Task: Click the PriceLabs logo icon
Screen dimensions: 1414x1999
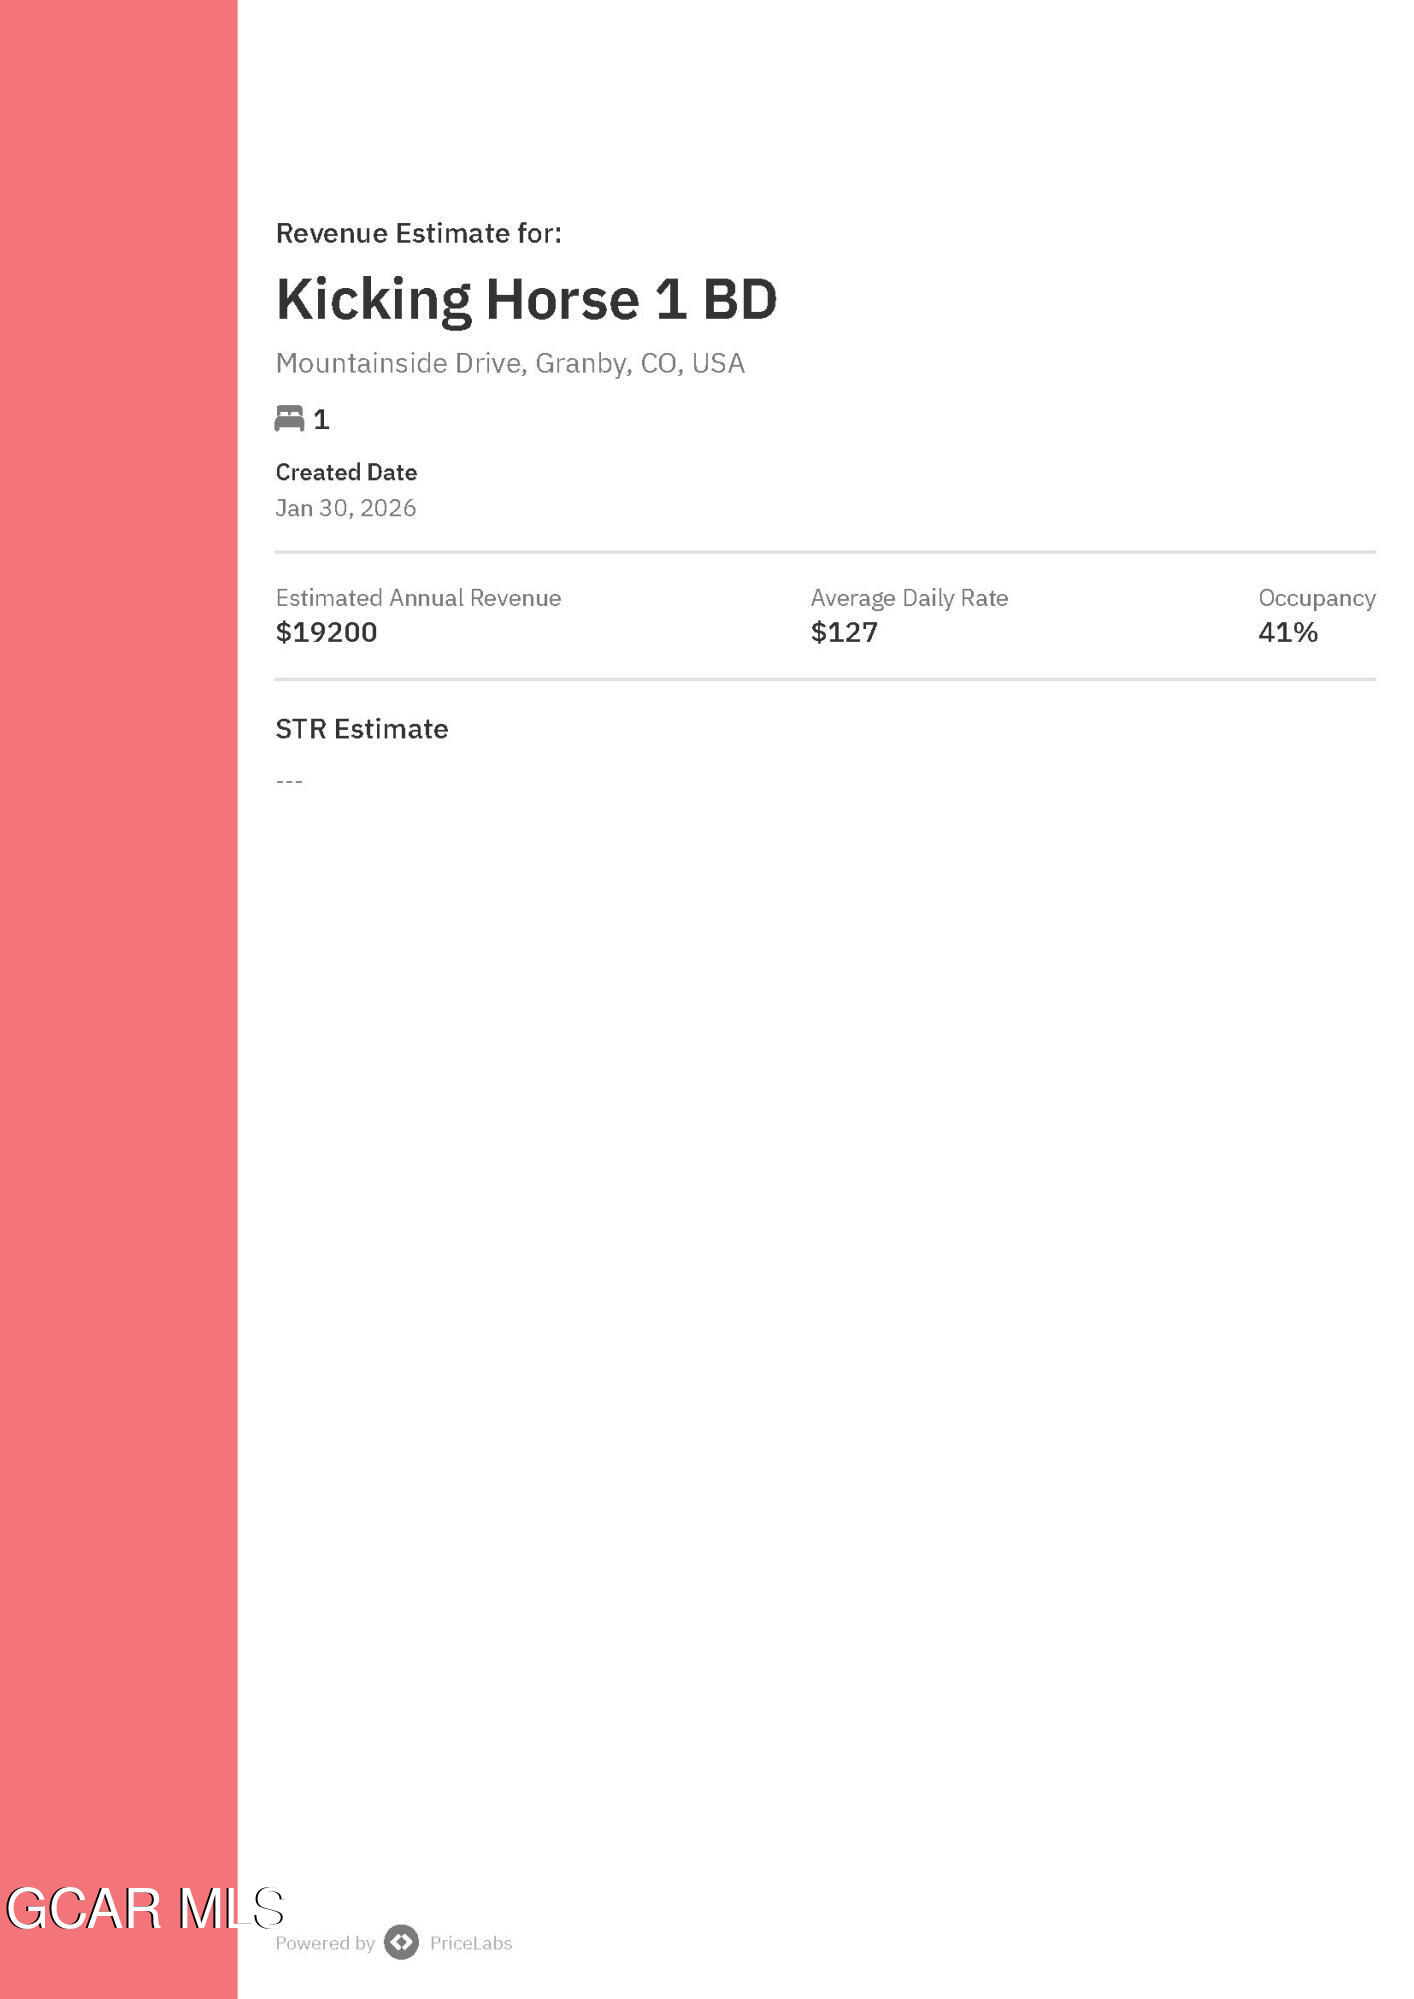Action: pyautogui.click(x=401, y=1942)
